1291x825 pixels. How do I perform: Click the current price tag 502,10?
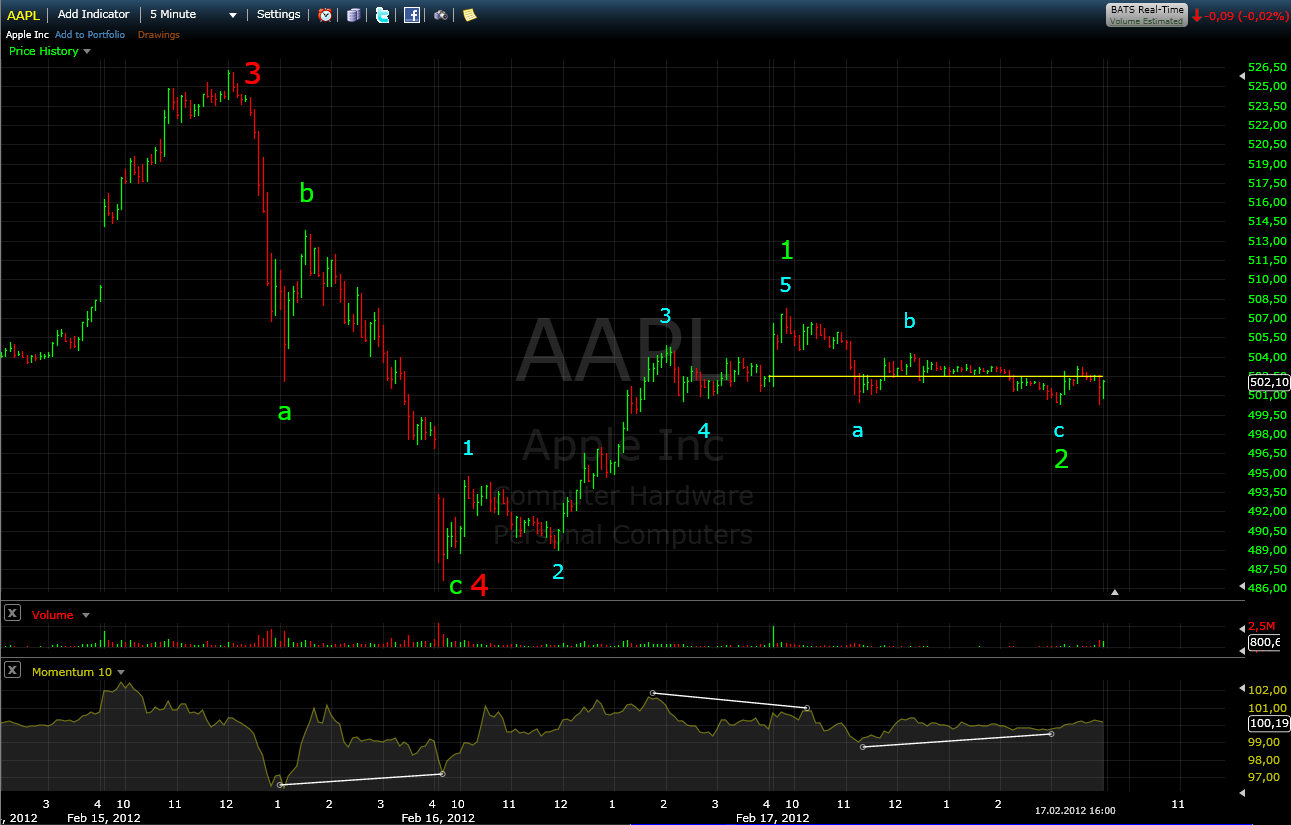(x=1269, y=382)
